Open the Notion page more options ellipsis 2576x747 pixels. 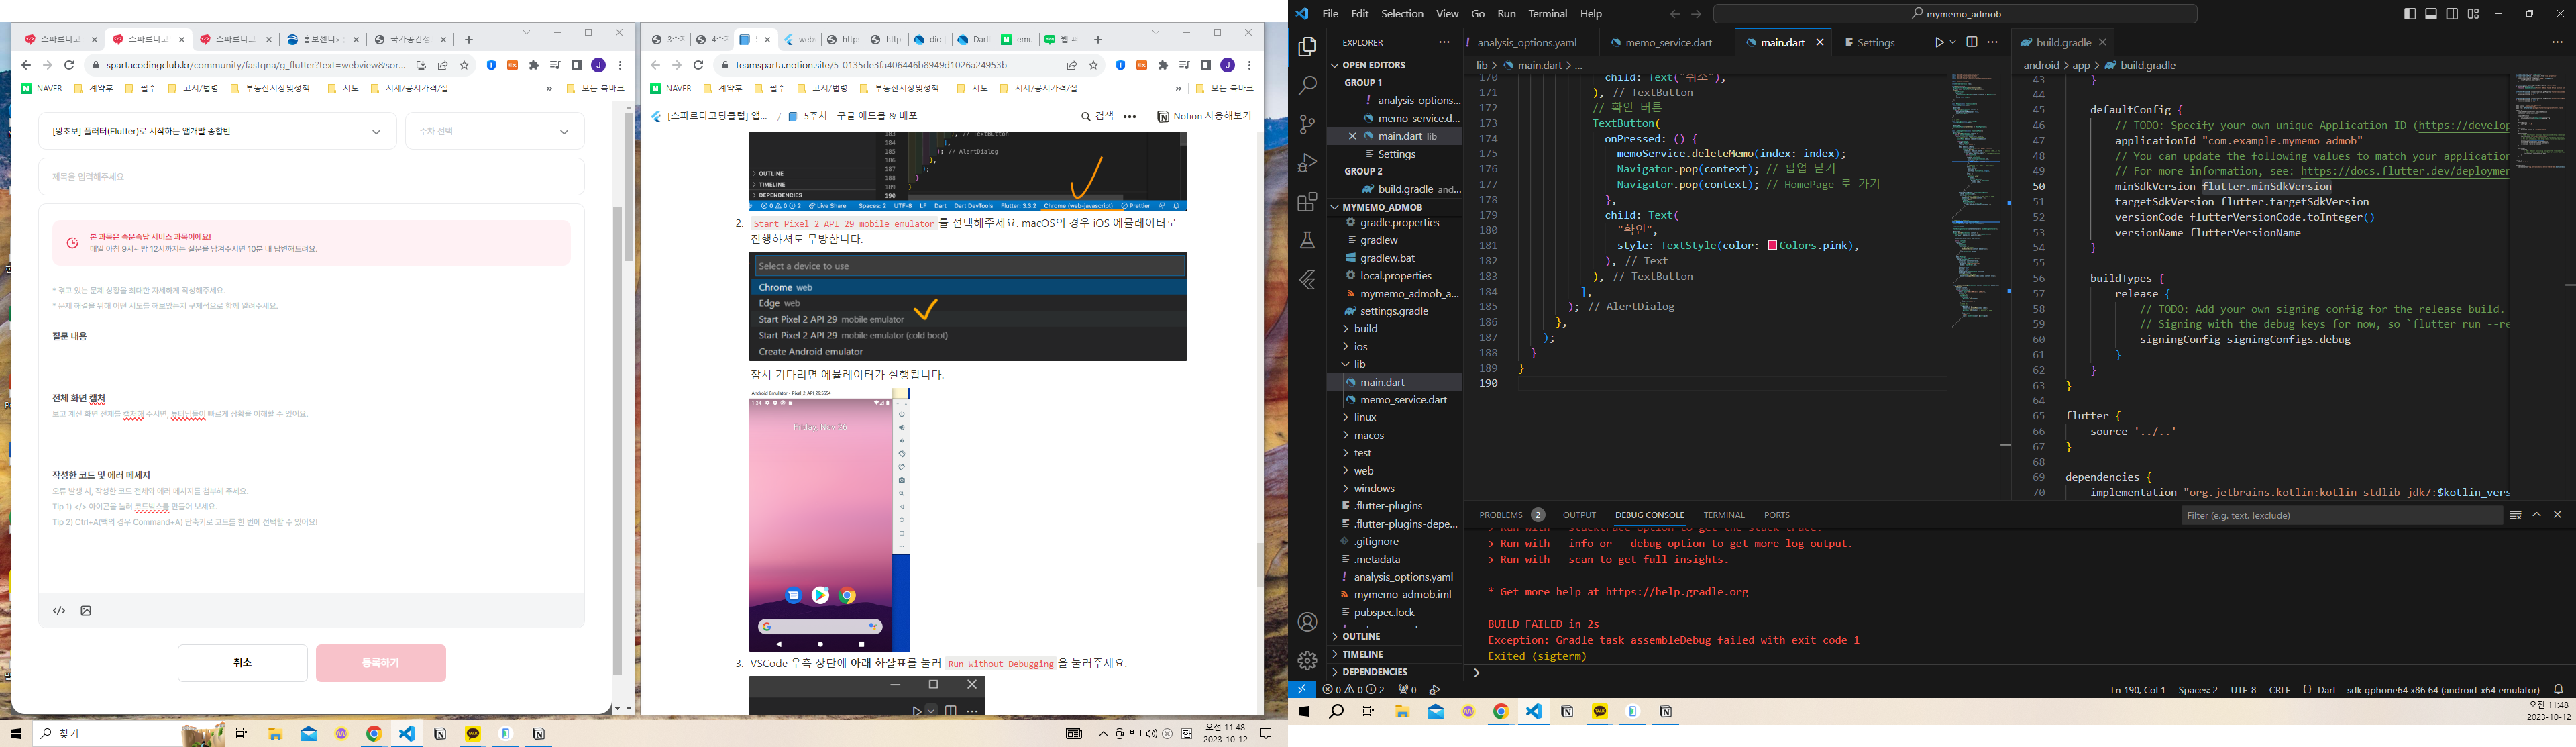coord(1129,117)
